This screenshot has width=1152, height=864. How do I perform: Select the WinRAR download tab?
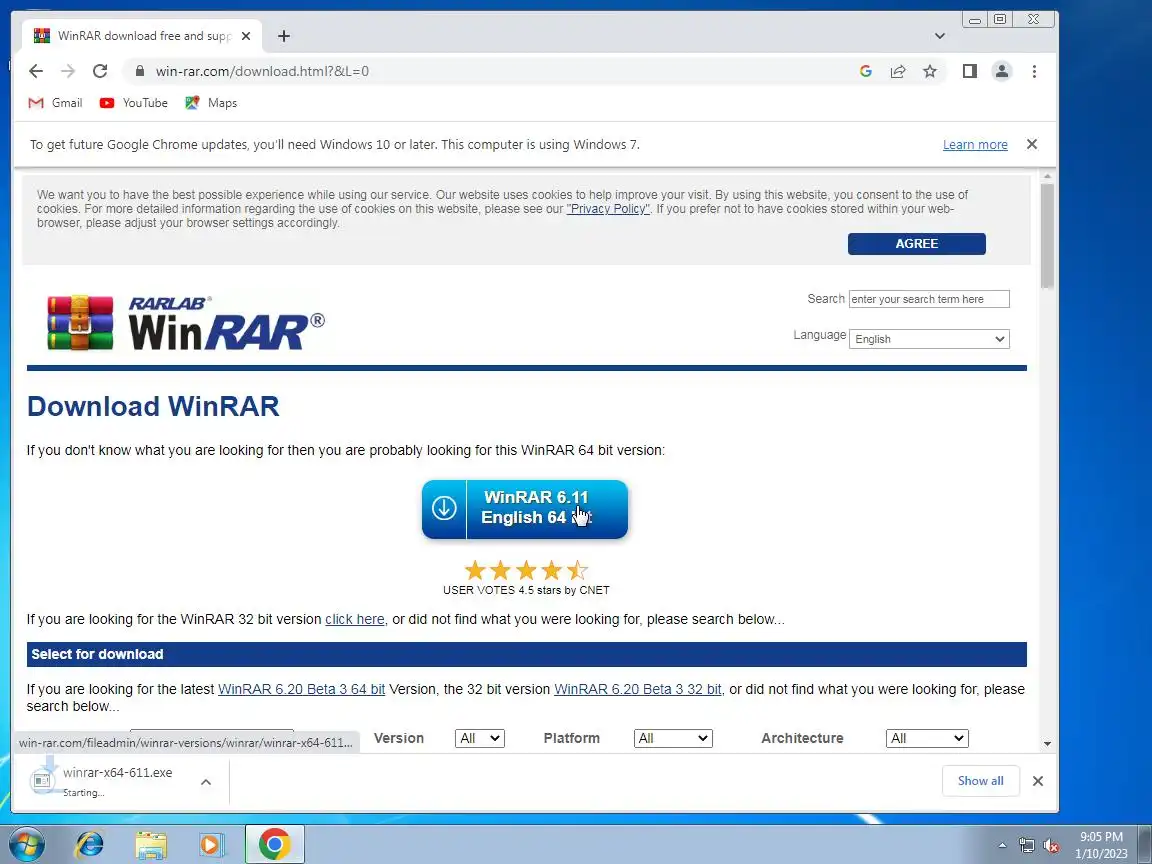[x=142, y=36]
